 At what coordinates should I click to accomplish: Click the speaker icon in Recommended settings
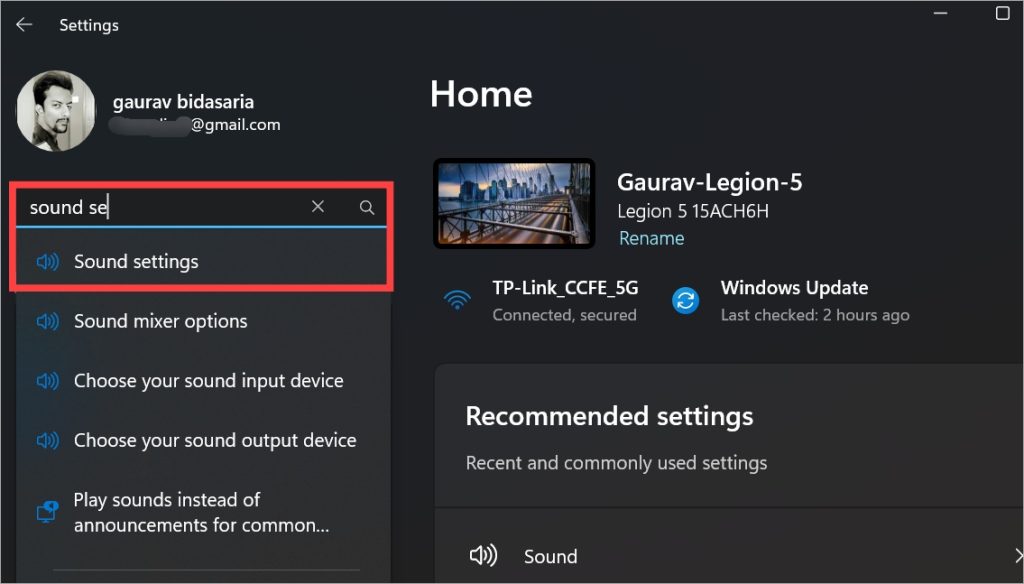coord(483,555)
